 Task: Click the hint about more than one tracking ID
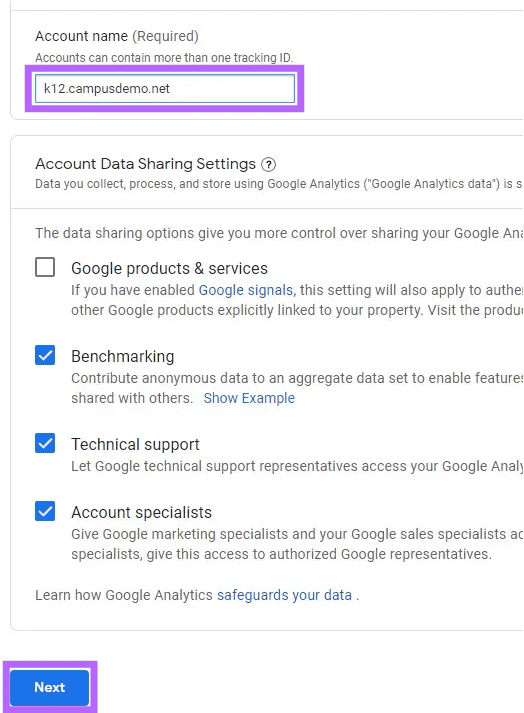[164, 58]
